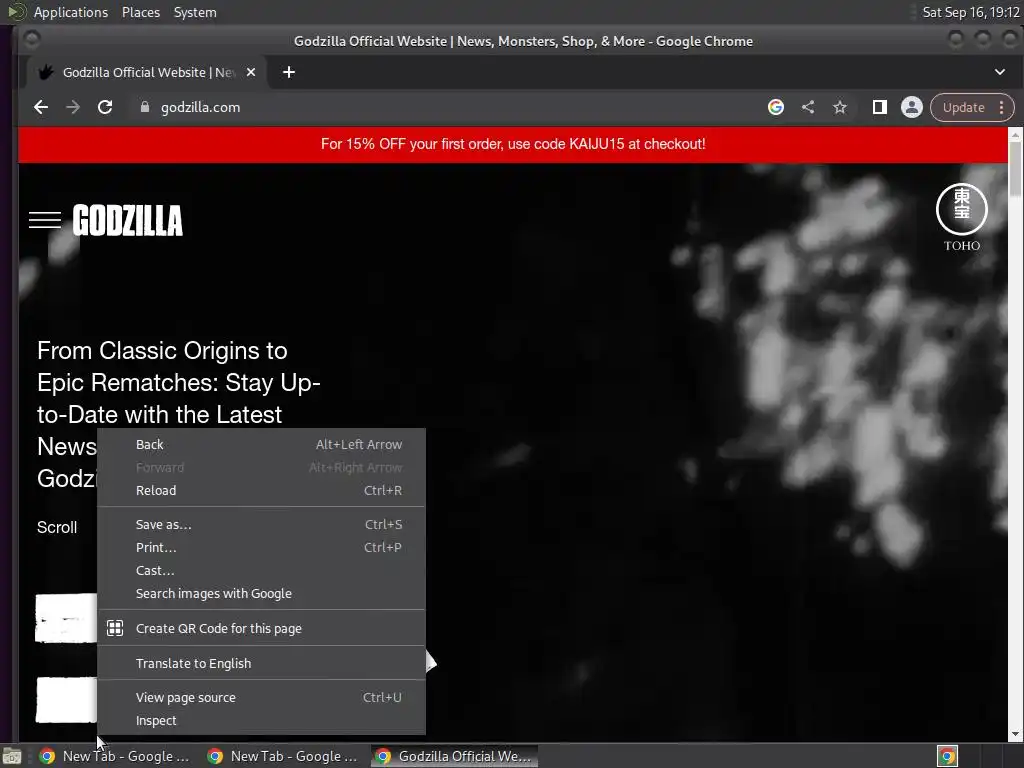Select Save as... in the context menu
Image resolution: width=1024 pixels, height=768 pixels.
(x=261, y=524)
